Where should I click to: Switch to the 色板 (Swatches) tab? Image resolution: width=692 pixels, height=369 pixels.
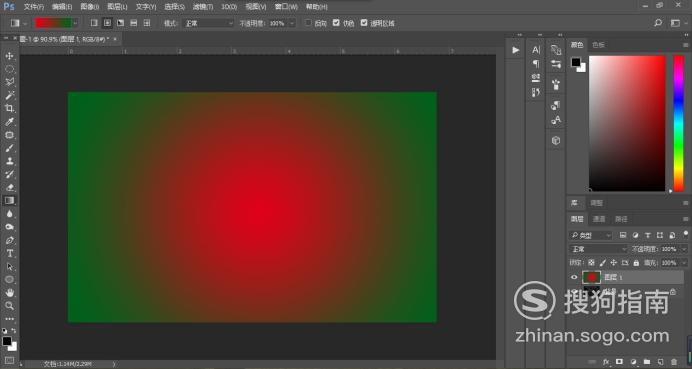click(x=598, y=45)
